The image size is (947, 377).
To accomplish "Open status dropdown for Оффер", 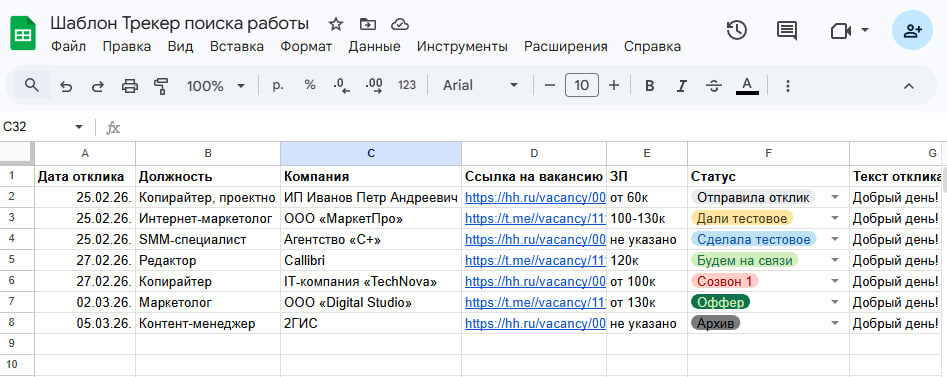I will 835,302.
